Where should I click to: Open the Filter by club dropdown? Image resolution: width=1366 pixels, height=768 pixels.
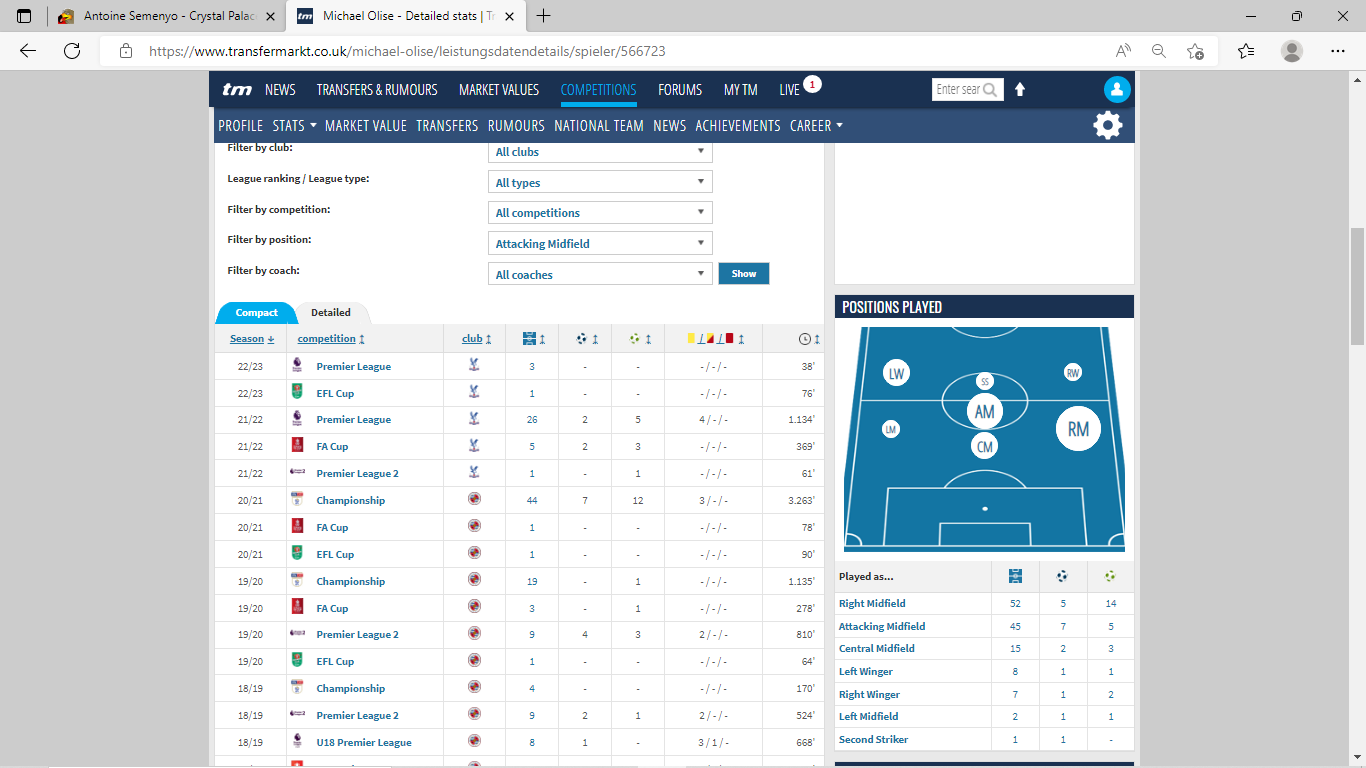[601, 152]
